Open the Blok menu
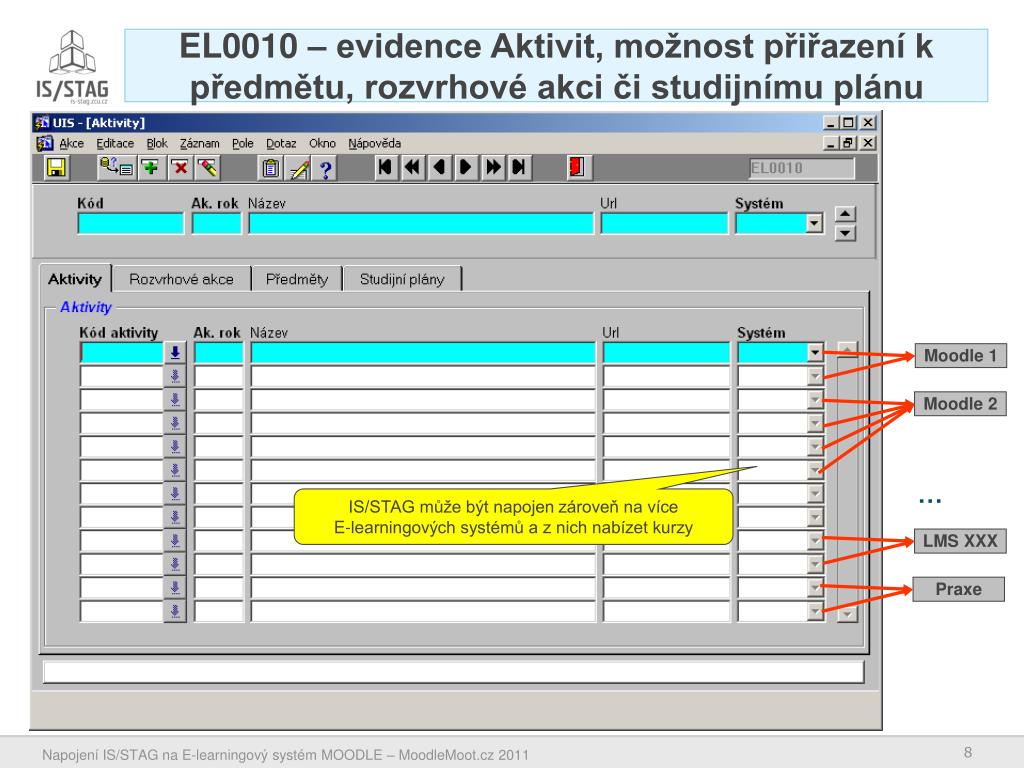Image resolution: width=1024 pixels, height=768 pixels. tap(157, 143)
